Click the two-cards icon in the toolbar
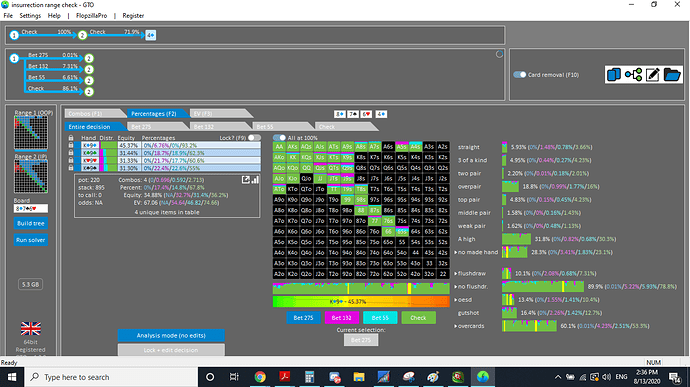690x387 pixels. coord(613,75)
